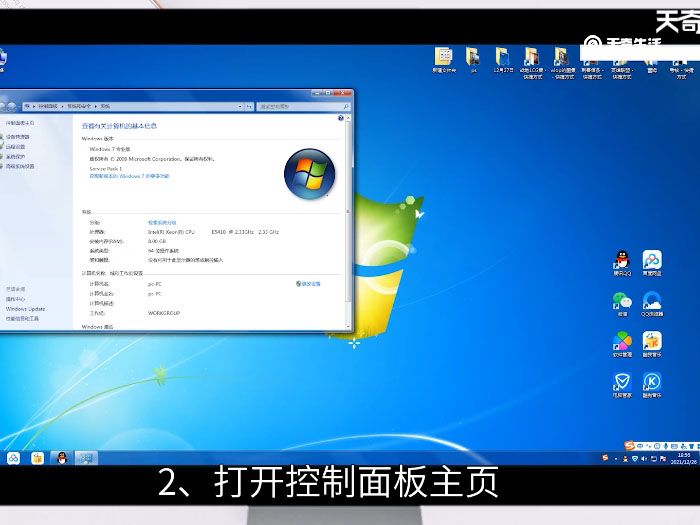Click get more features with Windows 7 link
The width and height of the screenshot is (700, 525).
pos(129,176)
